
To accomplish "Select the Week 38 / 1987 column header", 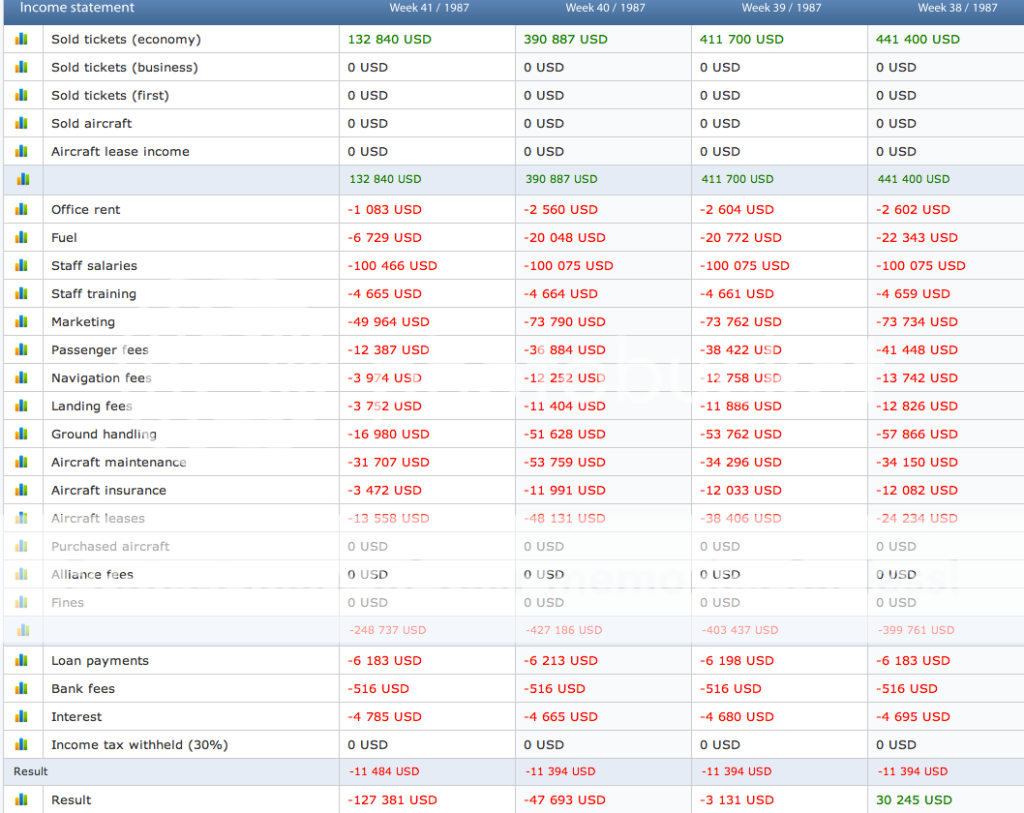I will (x=957, y=8).
